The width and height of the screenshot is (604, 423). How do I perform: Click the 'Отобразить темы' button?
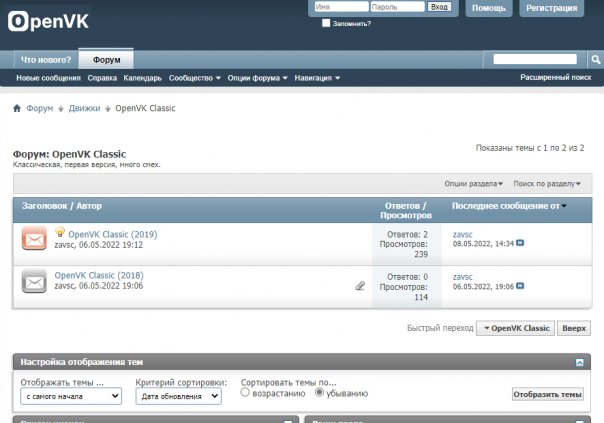(548, 394)
